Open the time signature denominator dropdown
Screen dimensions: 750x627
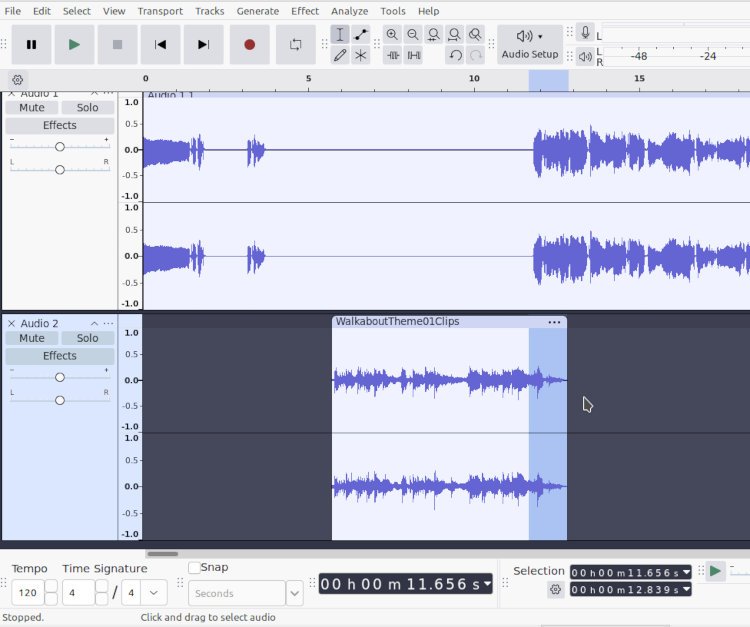(154, 593)
